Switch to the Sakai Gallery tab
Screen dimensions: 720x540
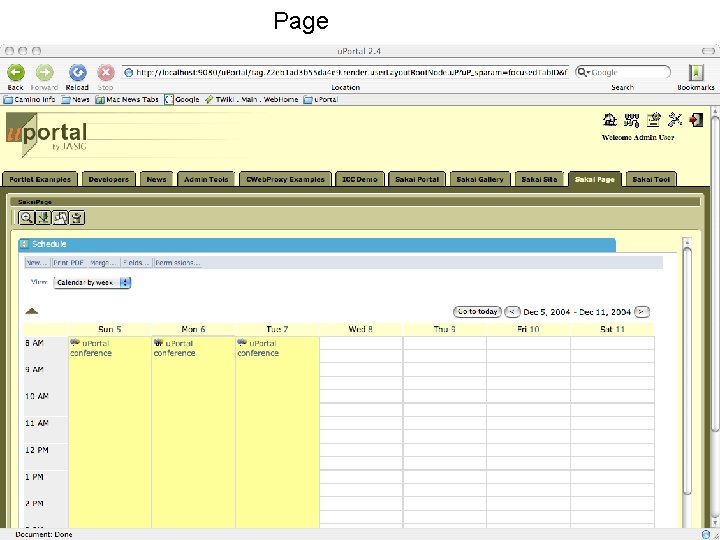pyautogui.click(x=480, y=180)
